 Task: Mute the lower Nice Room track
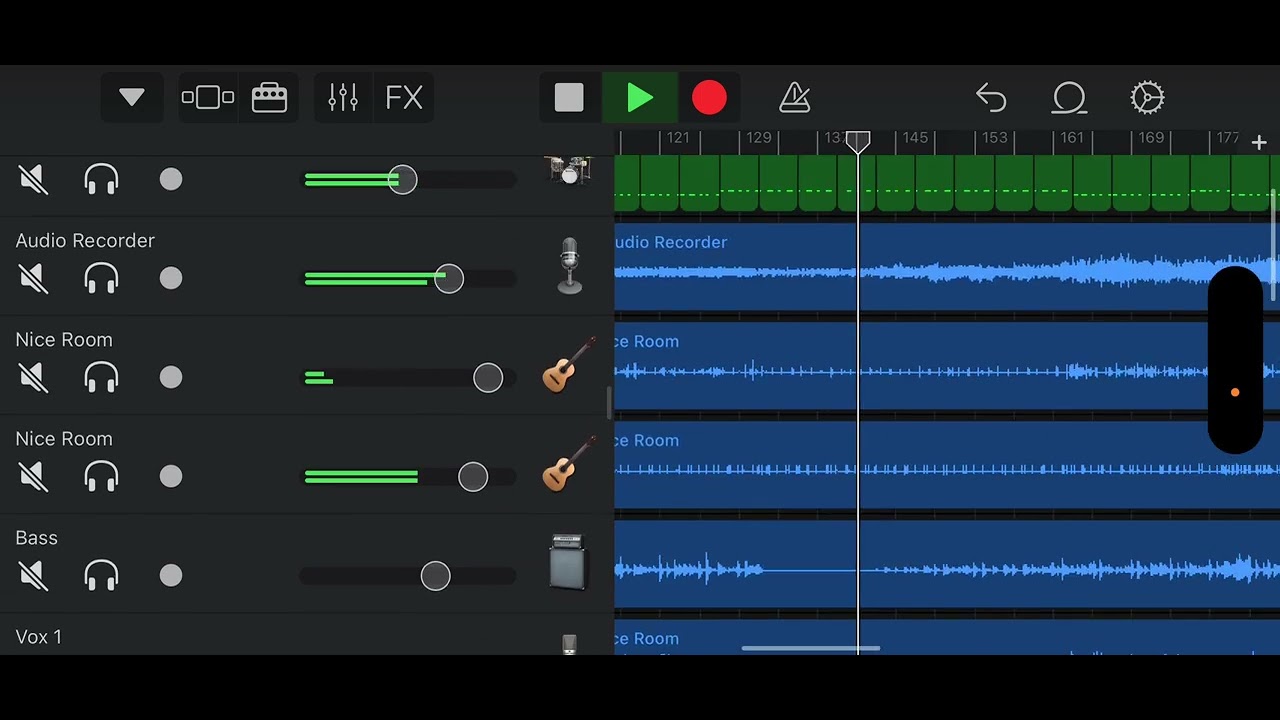click(x=33, y=476)
